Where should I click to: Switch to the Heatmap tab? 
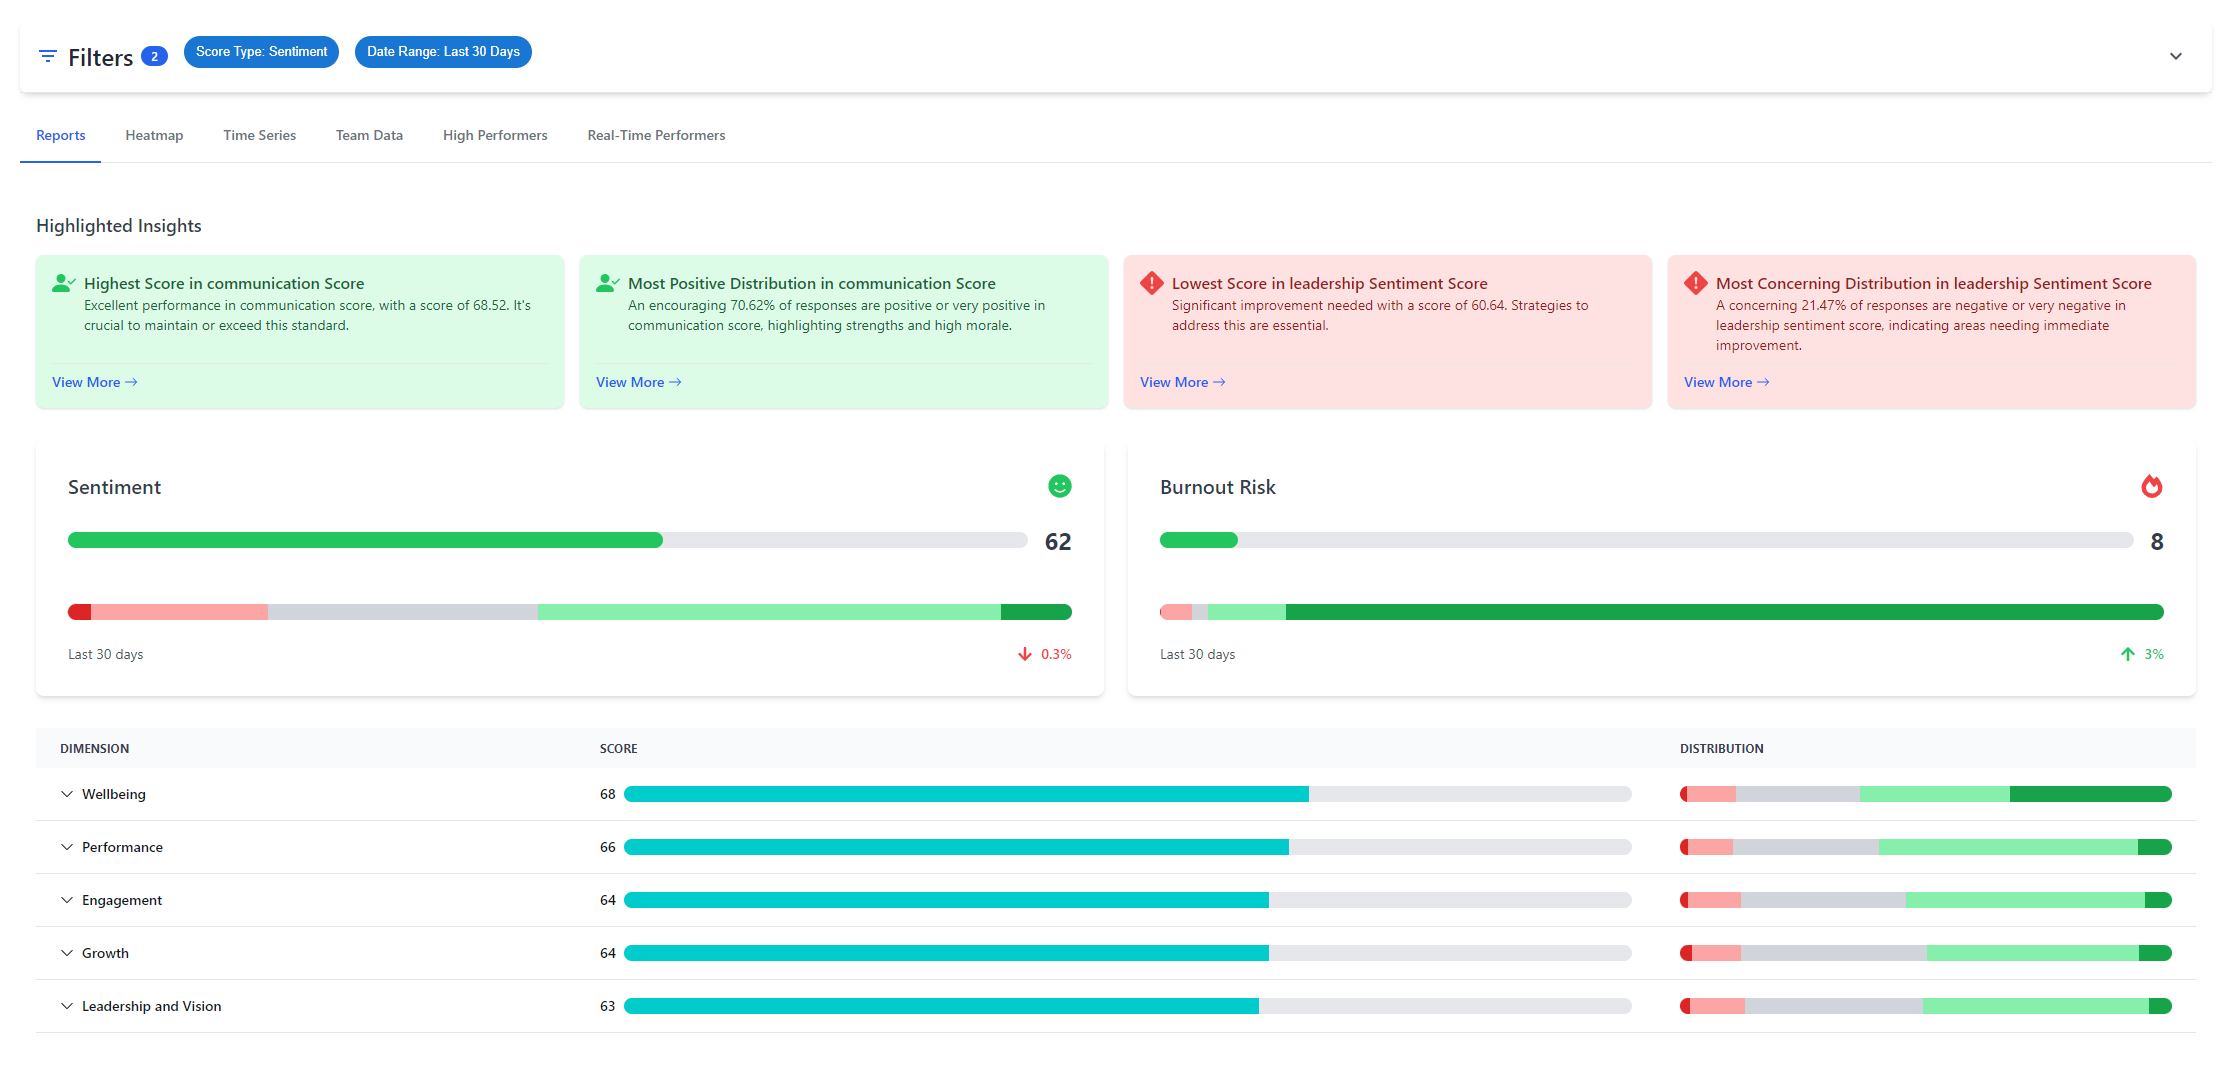(x=154, y=135)
